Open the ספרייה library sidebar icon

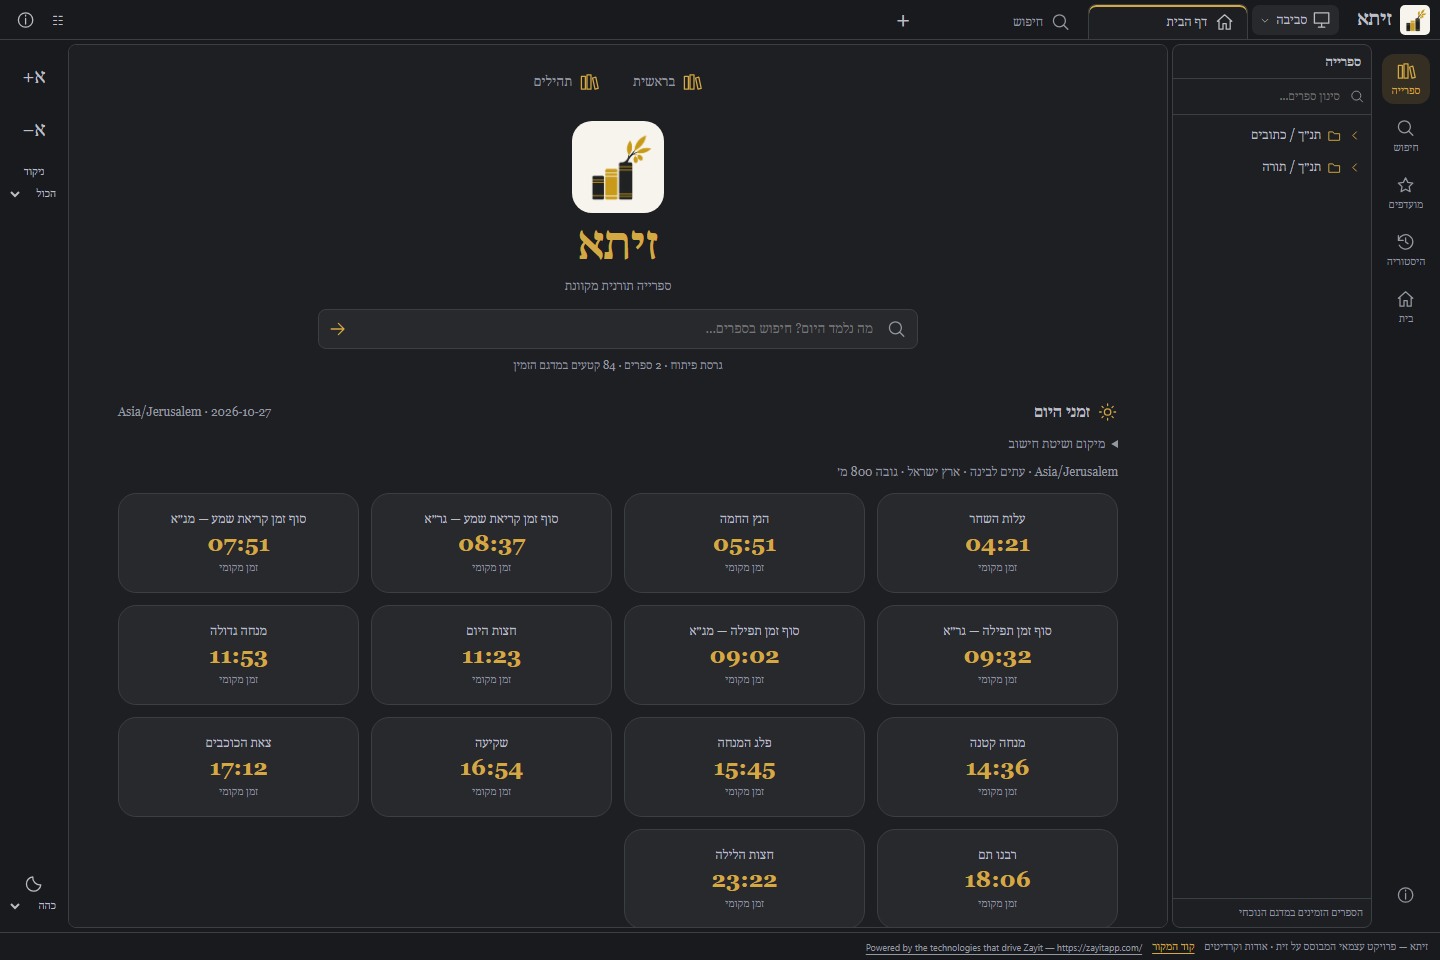(1405, 78)
